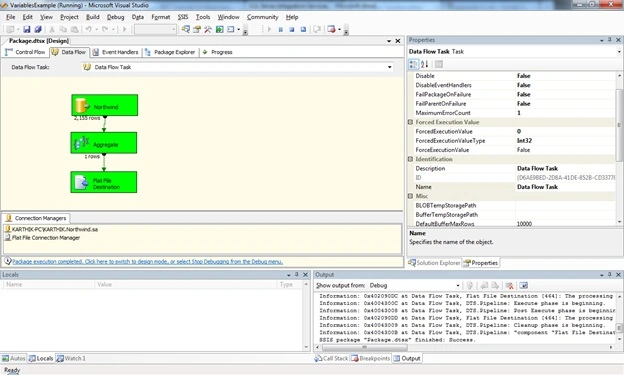The height and width of the screenshot is (375, 624).
Task: Click the Toolbox hammer-wrench icon
Action: pyautogui.click(x=208, y=29)
